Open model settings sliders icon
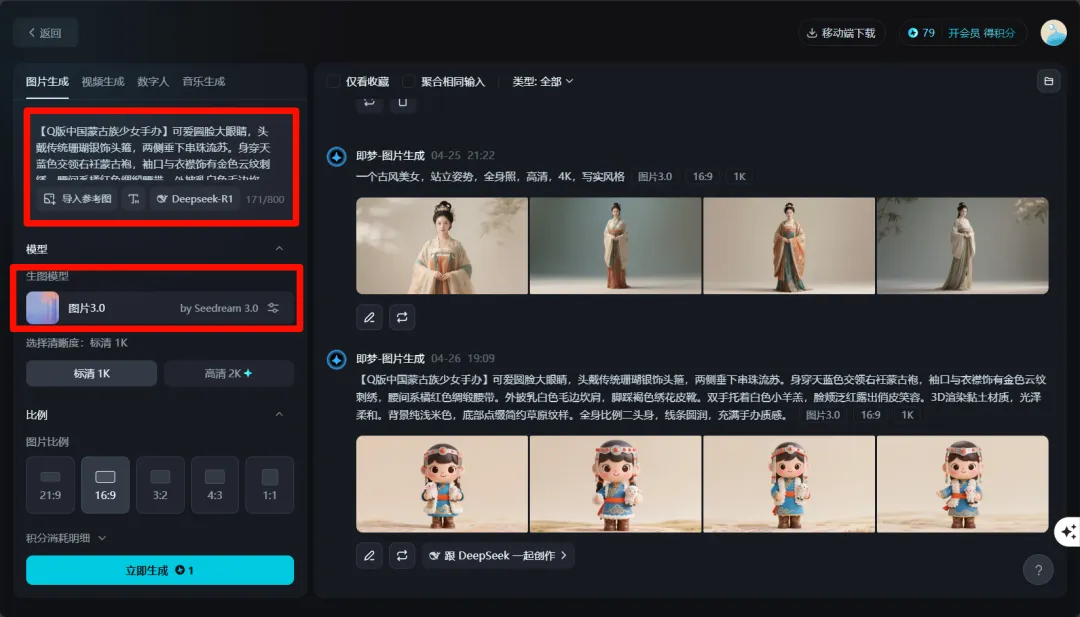This screenshot has height=617, width=1080. click(x=273, y=308)
